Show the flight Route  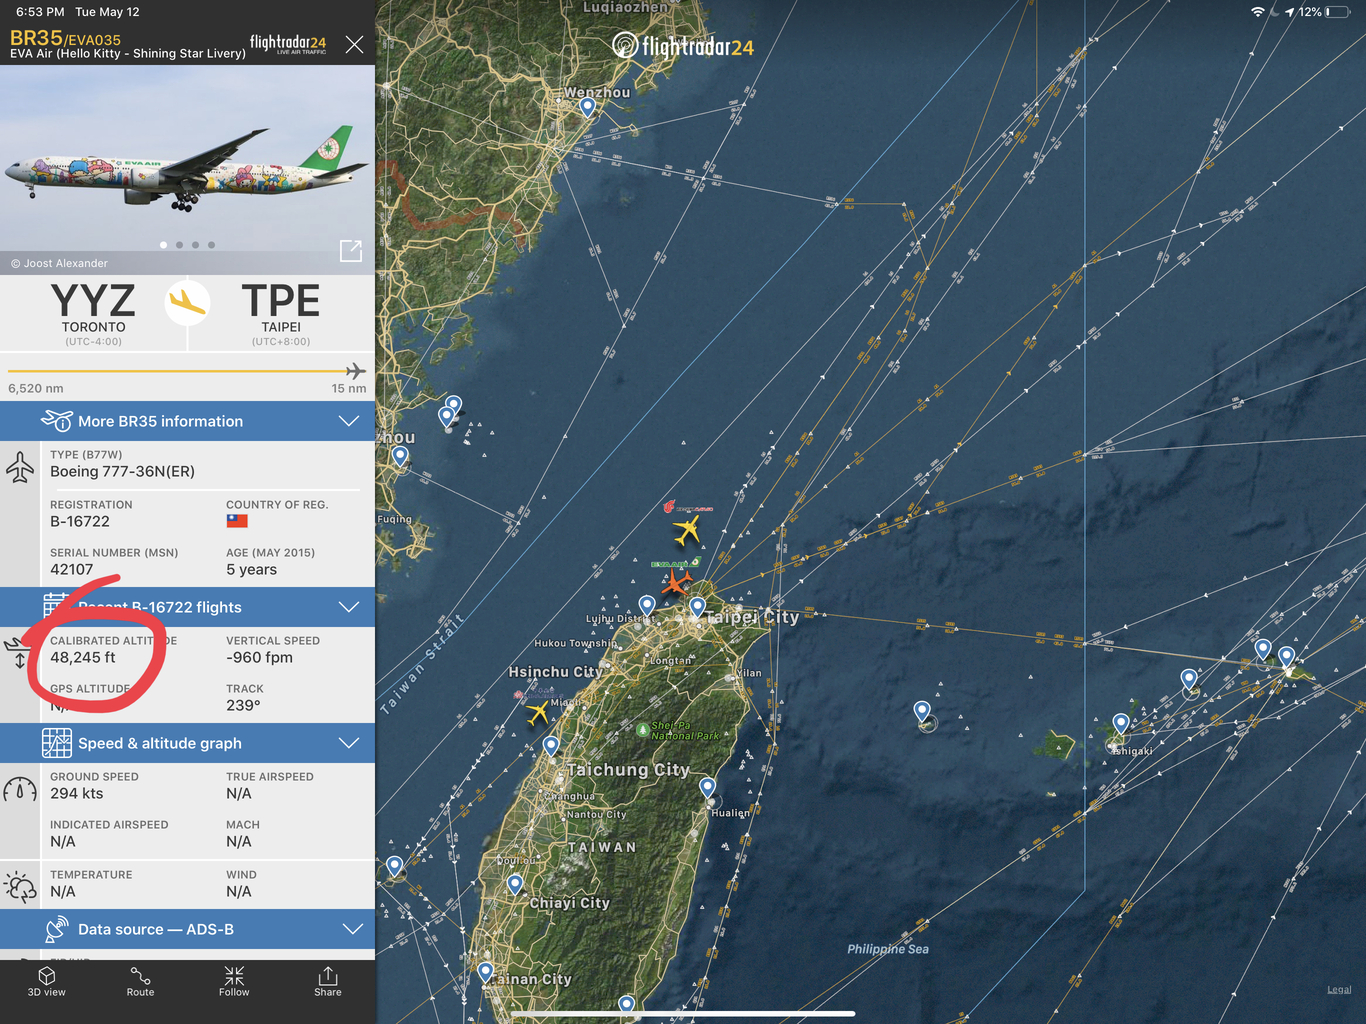(140, 981)
